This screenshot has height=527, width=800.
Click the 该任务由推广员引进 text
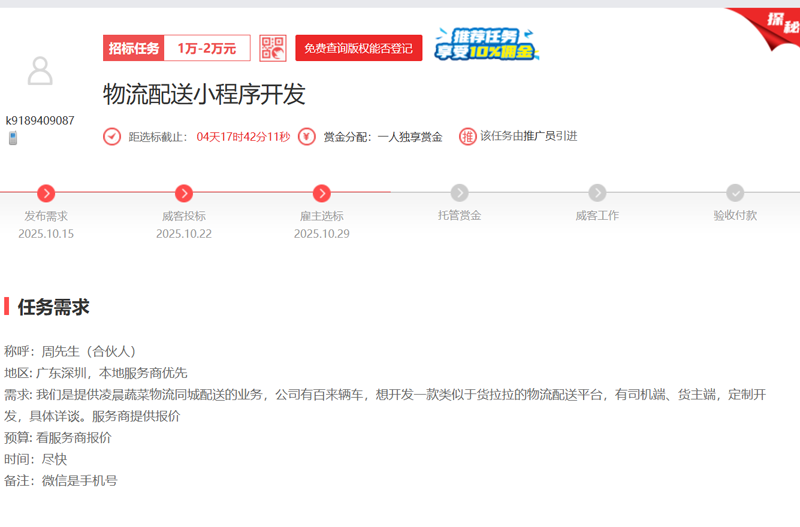(529, 136)
